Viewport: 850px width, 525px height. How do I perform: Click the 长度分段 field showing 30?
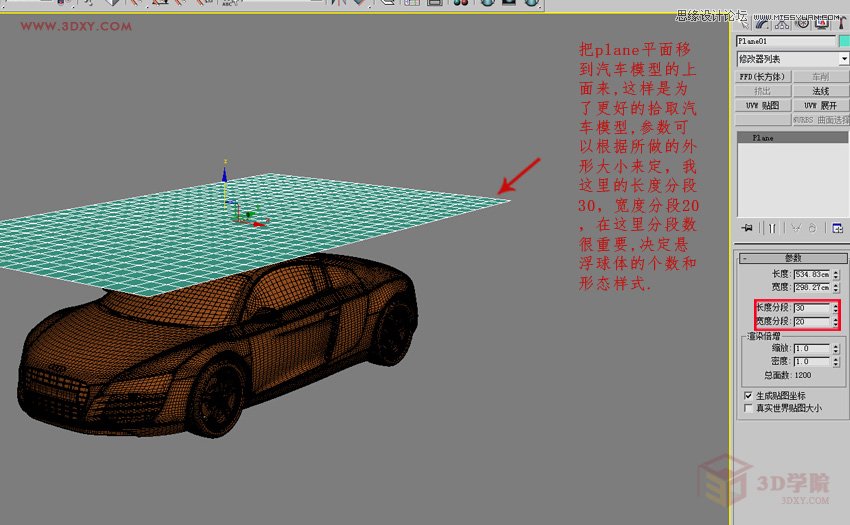click(812, 308)
